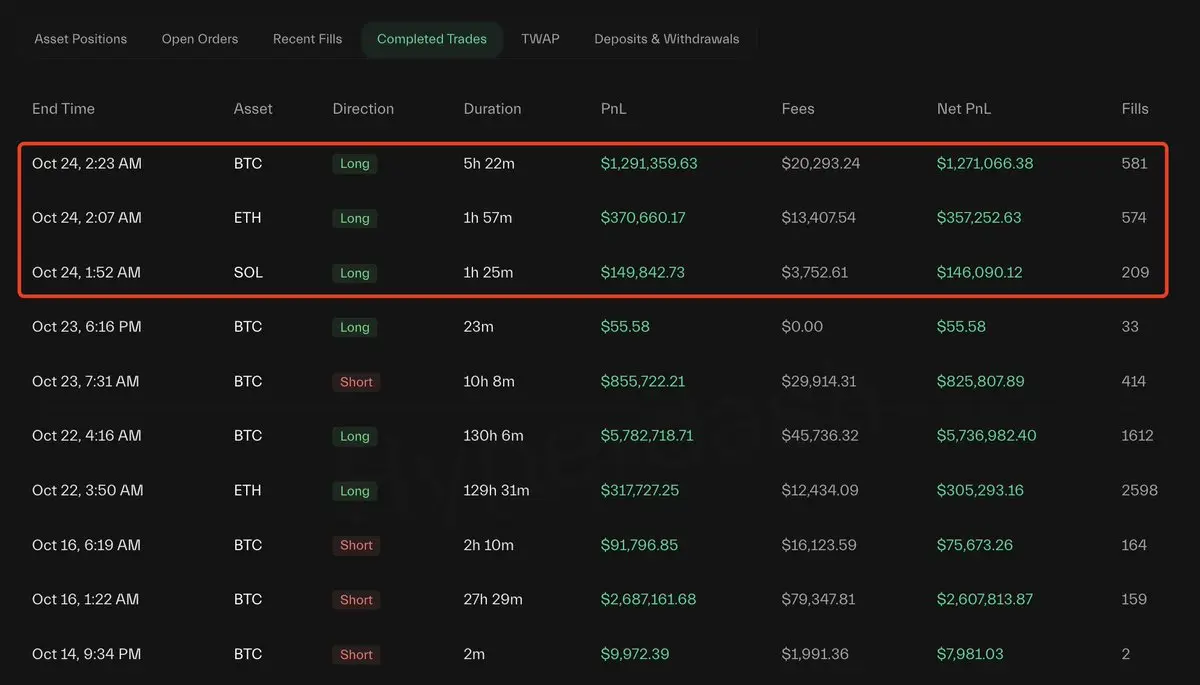1200x685 pixels.
Task: Sort by the Net PnL column header
Action: tap(964, 109)
